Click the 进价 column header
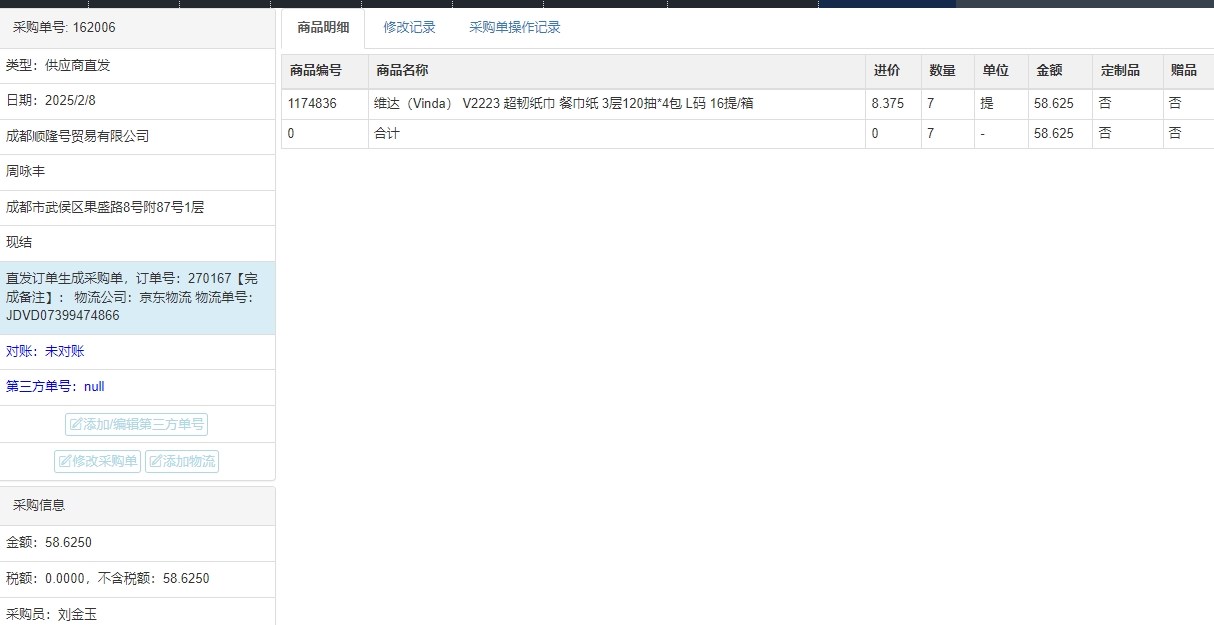The height and width of the screenshot is (625, 1214). (x=893, y=71)
